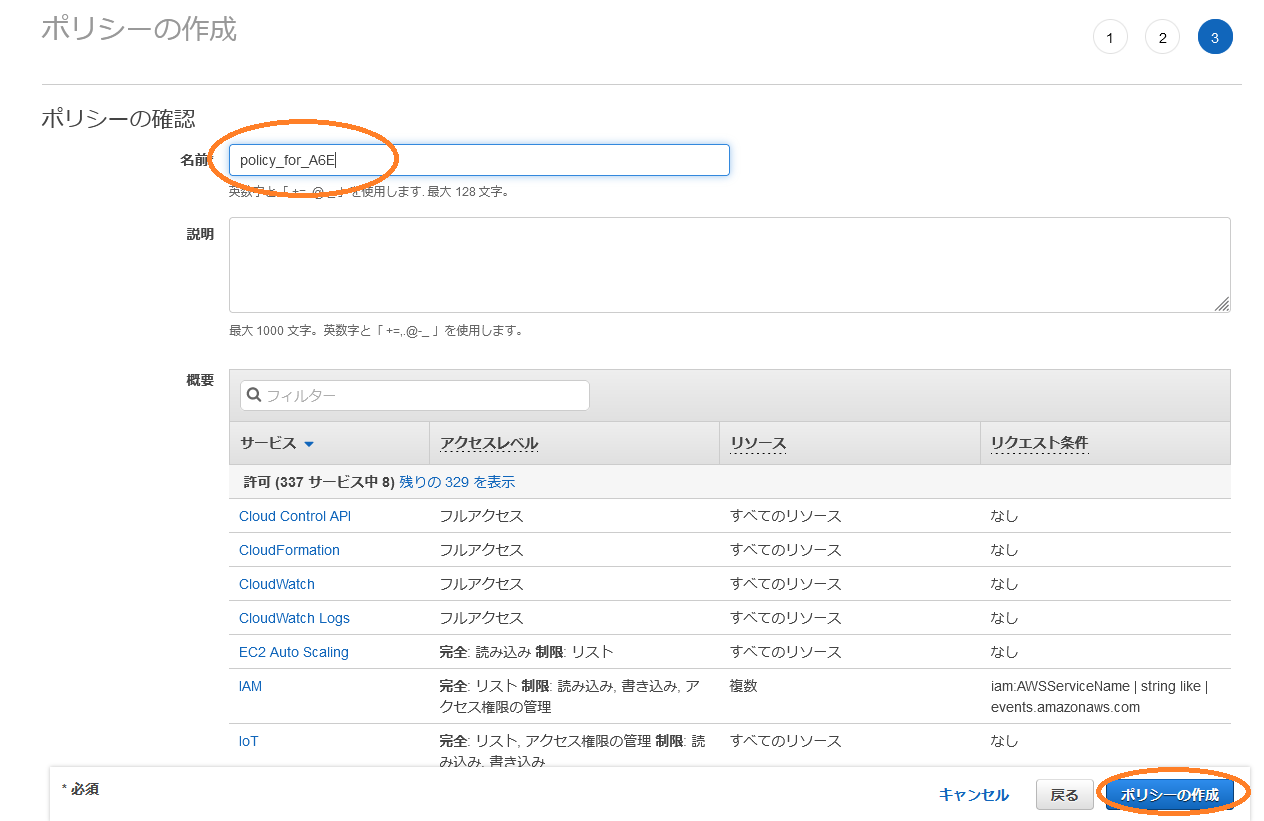Show the remaining 329 services
Screen dimensions: 1264x821
click(x=457, y=482)
